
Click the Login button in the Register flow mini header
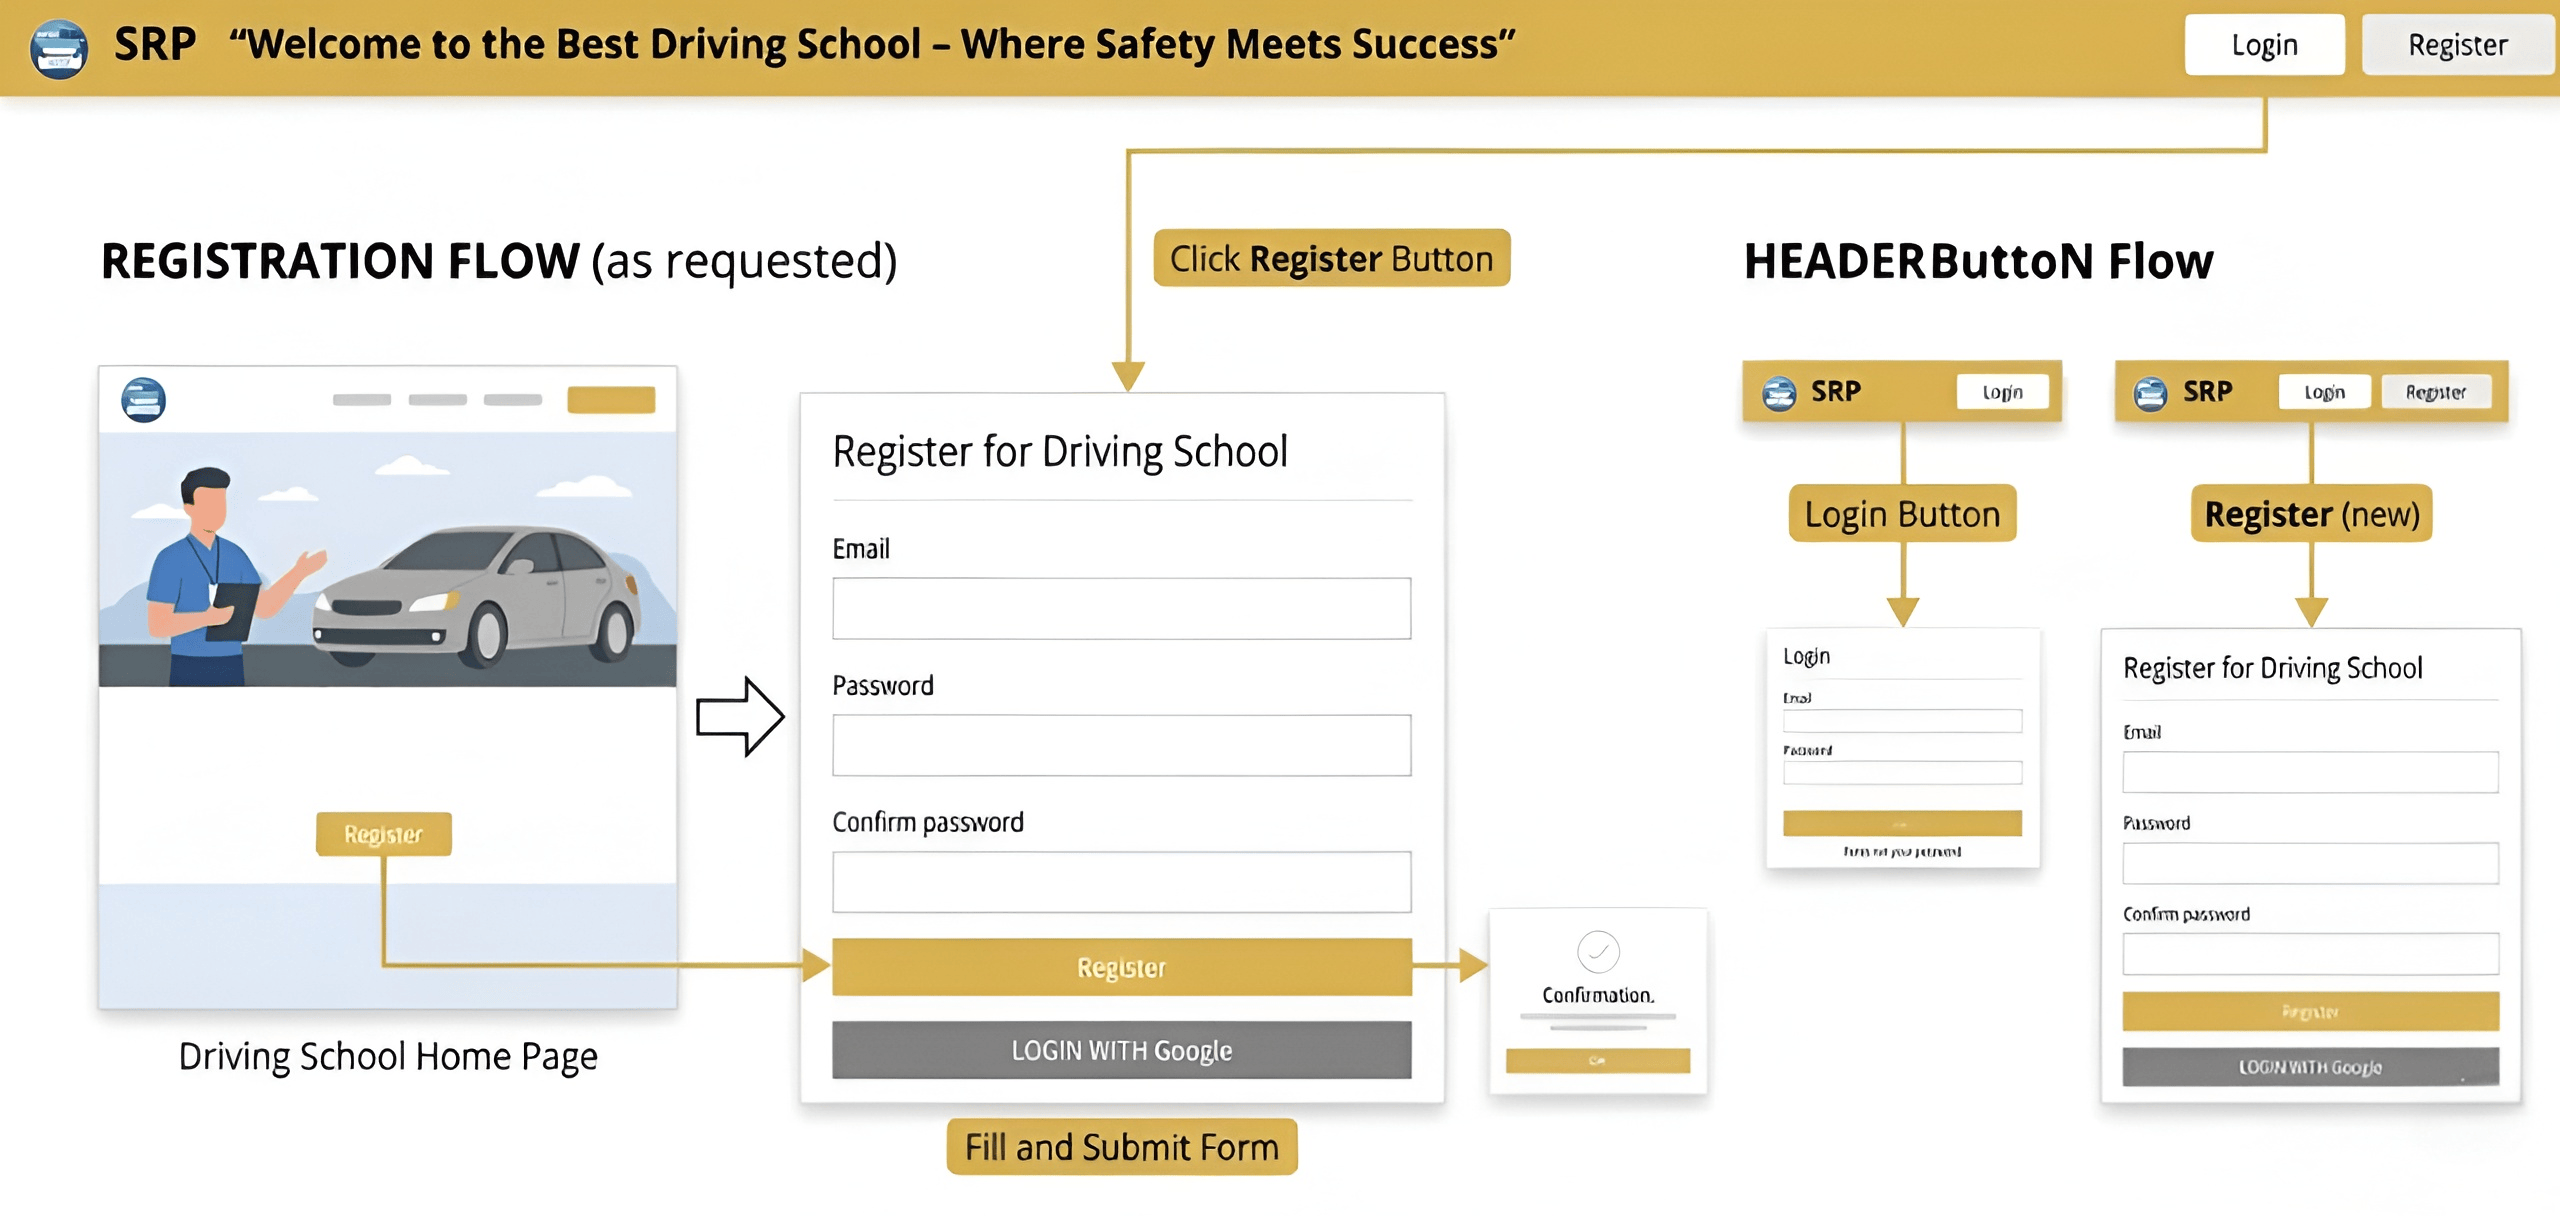(x=2324, y=391)
